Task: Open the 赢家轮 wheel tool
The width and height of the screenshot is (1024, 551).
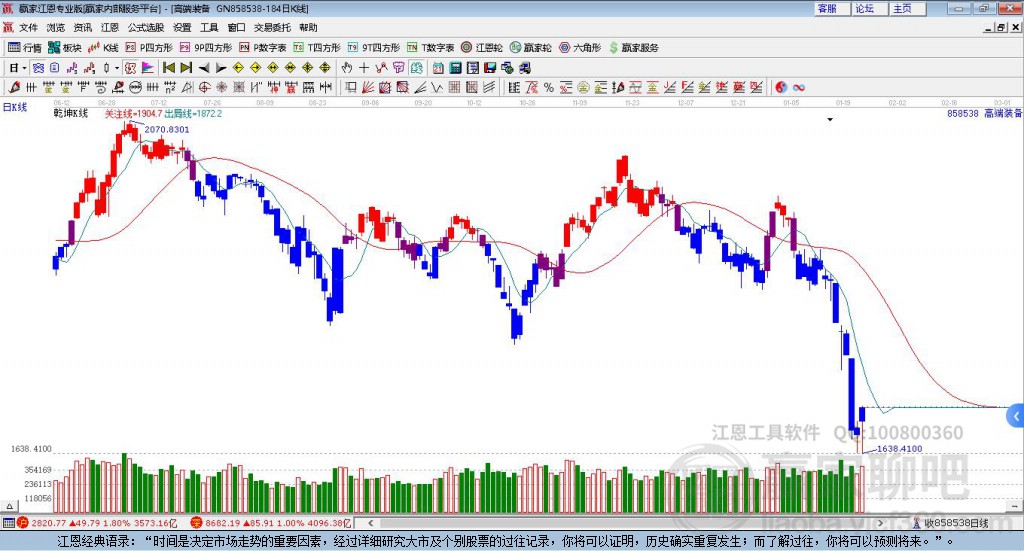Action: (x=531, y=48)
